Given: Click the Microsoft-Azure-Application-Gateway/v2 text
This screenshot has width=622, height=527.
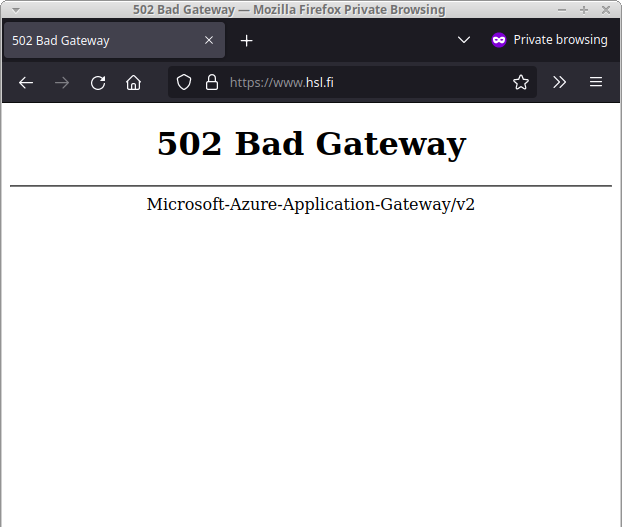Looking at the screenshot, I should (x=311, y=204).
